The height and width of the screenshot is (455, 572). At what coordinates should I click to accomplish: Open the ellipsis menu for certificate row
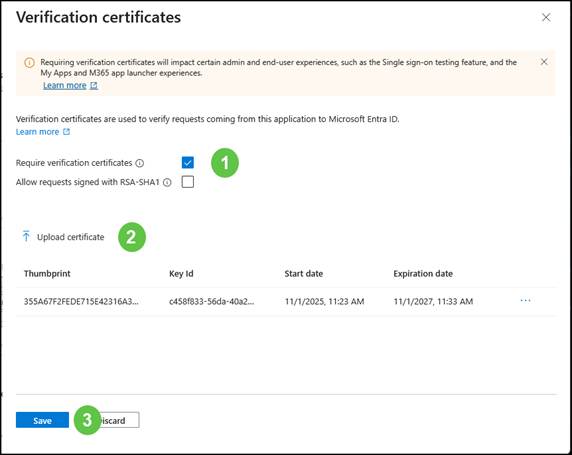[x=525, y=301]
